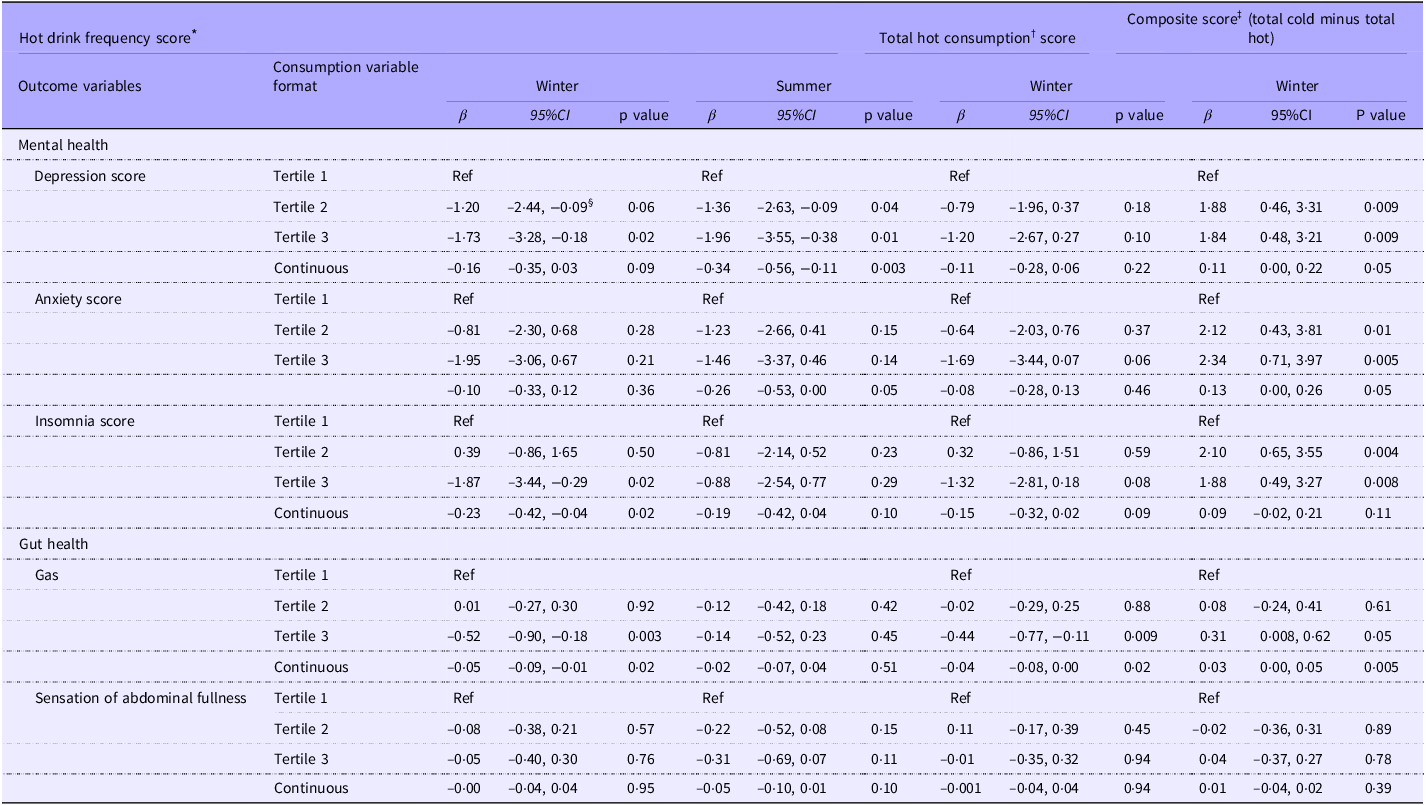Image resolution: width=1426 pixels, height=805 pixels.
Task: Select the −0·001 beta value cell
Action: (x=959, y=789)
